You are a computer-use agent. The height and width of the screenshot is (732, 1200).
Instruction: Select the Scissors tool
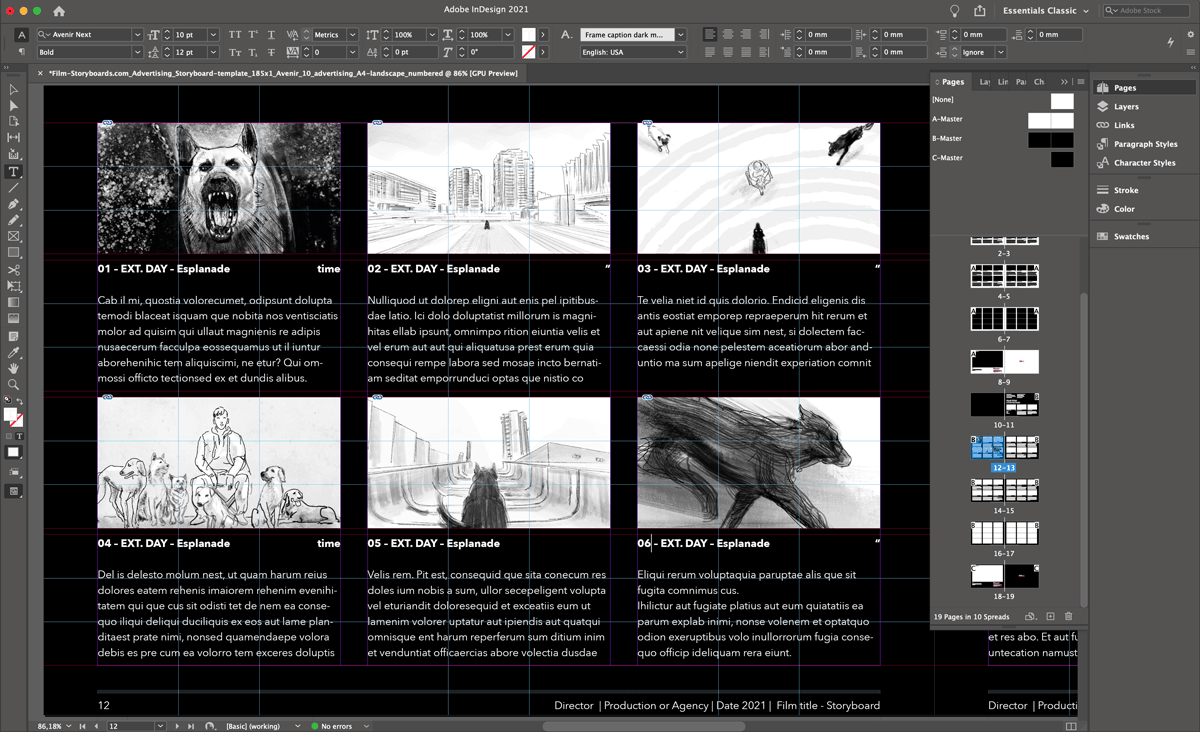click(14, 270)
